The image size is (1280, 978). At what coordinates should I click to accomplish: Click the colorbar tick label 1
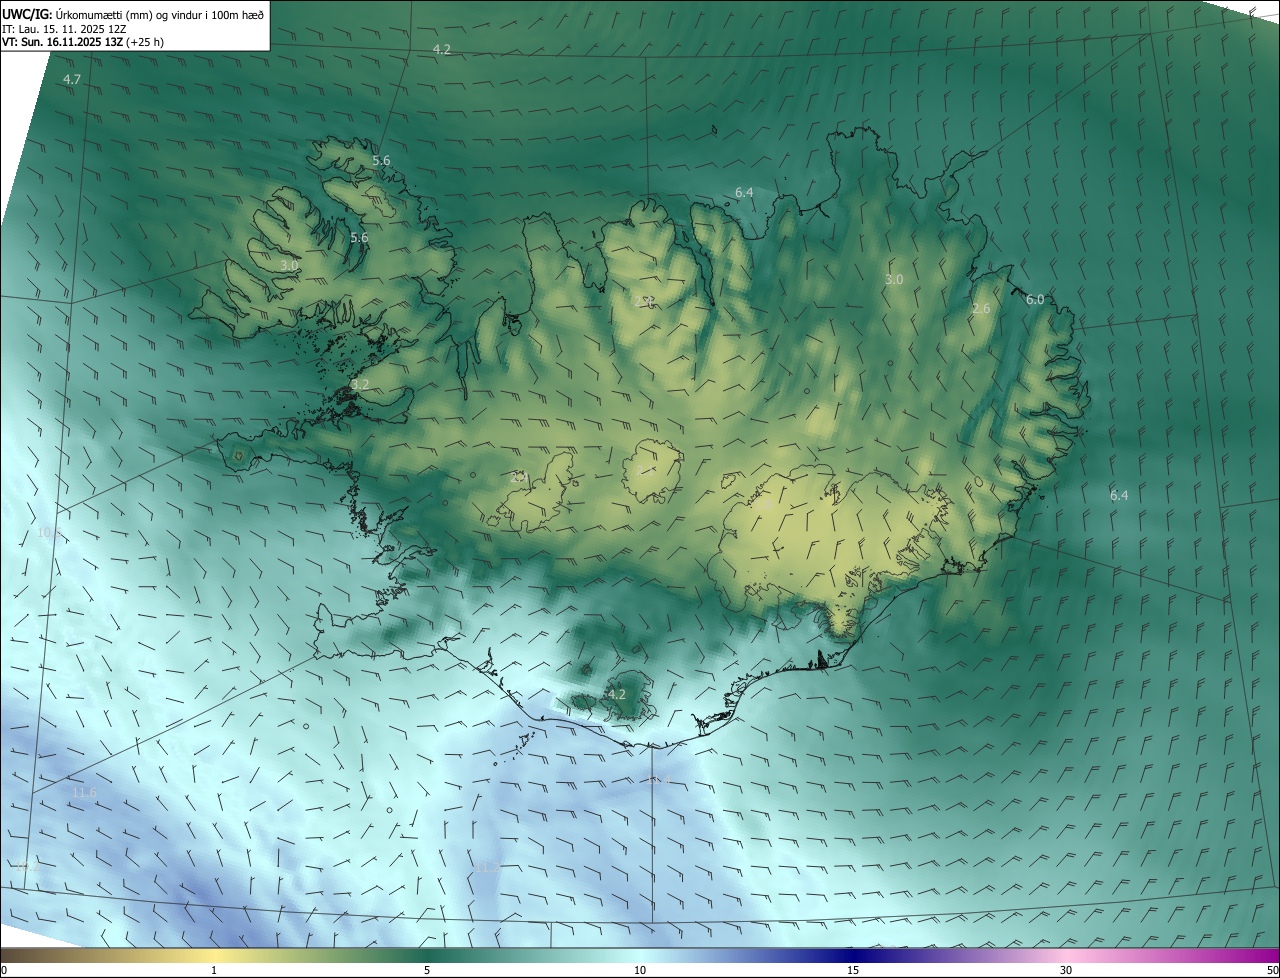coord(214,970)
